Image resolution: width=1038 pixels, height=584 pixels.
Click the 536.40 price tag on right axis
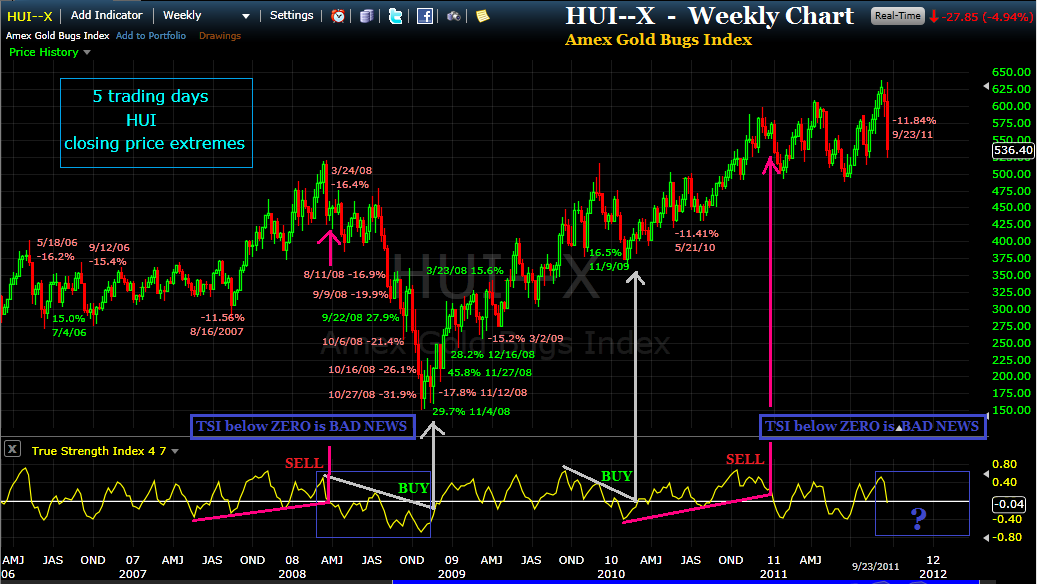(1012, 150)
